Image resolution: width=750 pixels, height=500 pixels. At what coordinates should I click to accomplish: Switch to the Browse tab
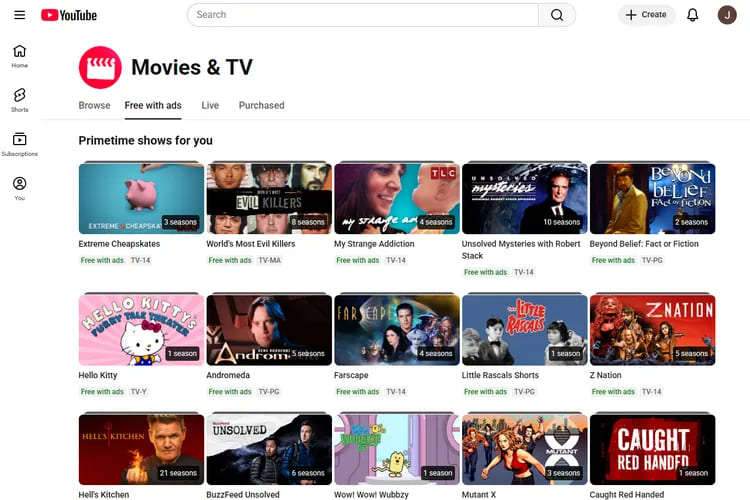point(94,105)
